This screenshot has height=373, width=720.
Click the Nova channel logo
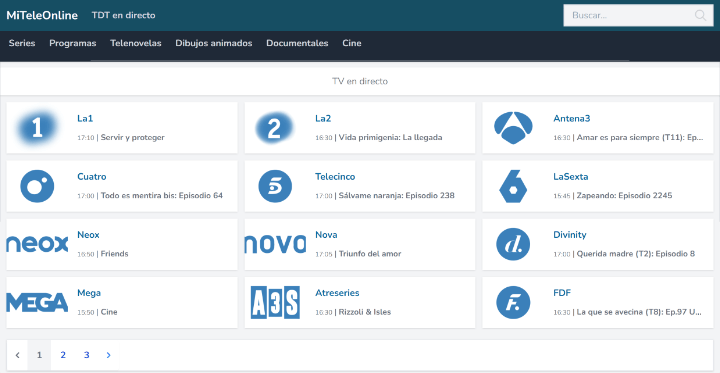(275, 244)
